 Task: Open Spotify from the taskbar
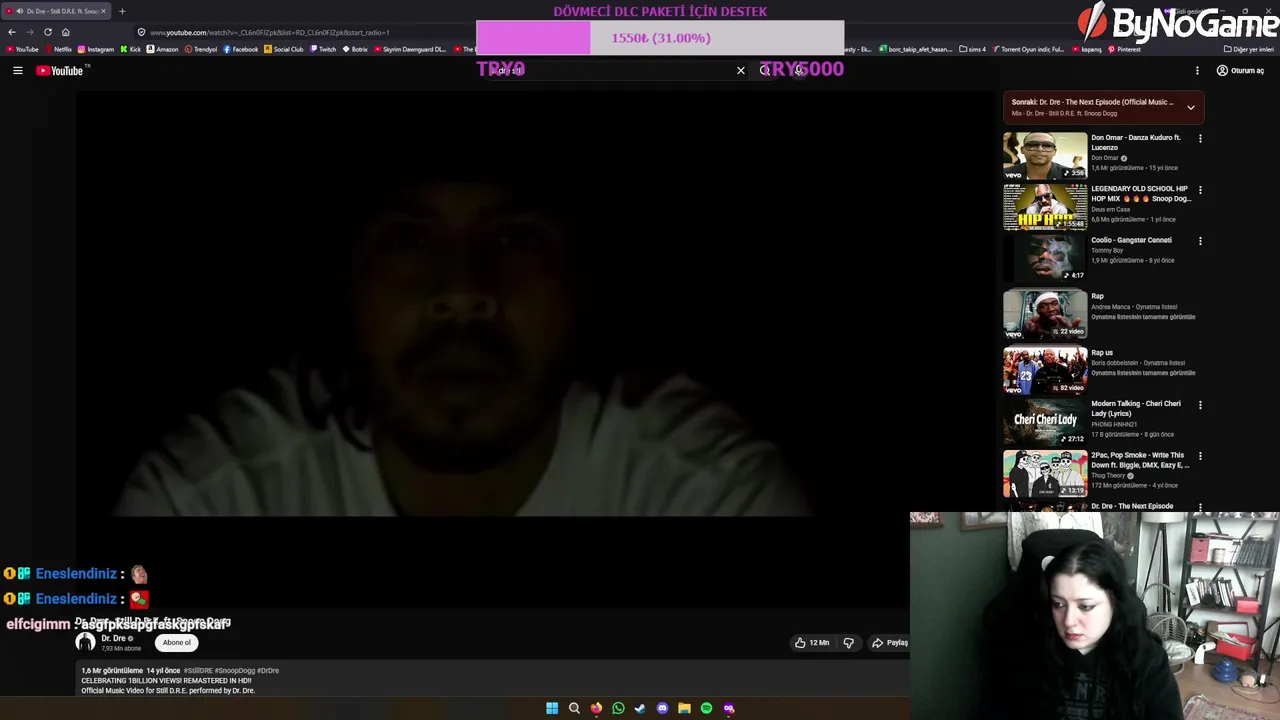click(x=706, y=708)
